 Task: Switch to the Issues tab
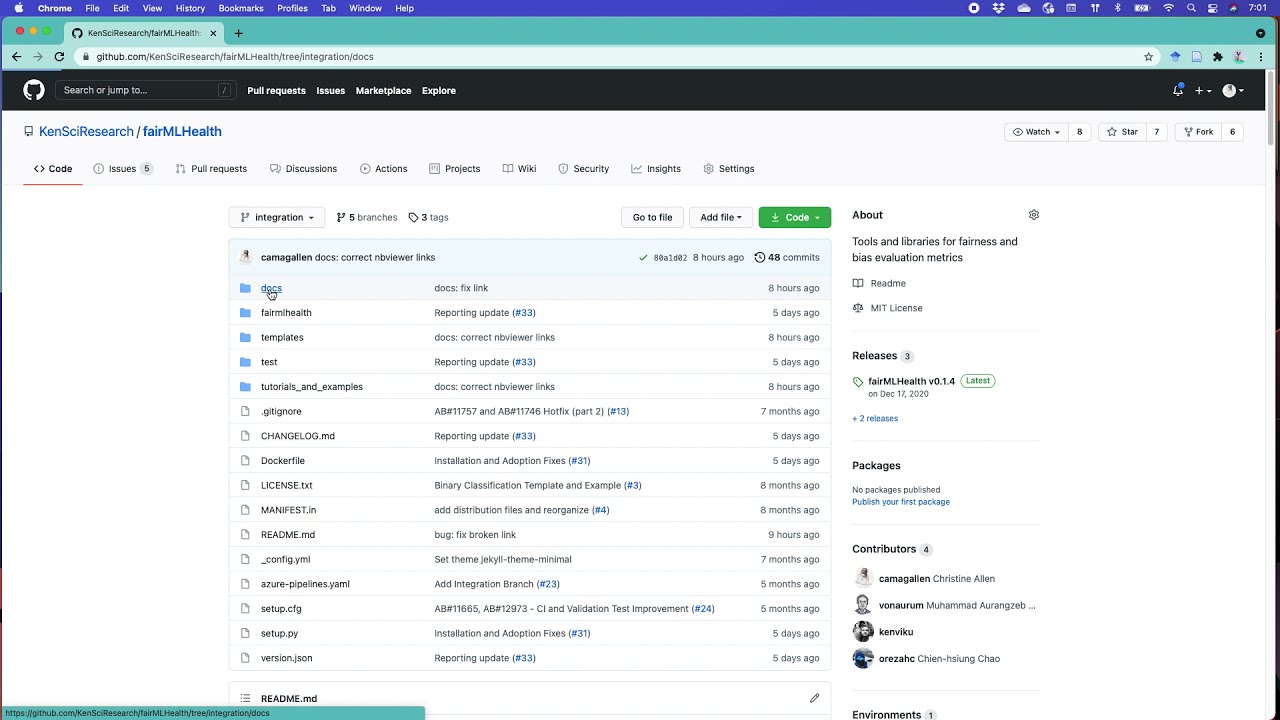[x=123, y=169]
